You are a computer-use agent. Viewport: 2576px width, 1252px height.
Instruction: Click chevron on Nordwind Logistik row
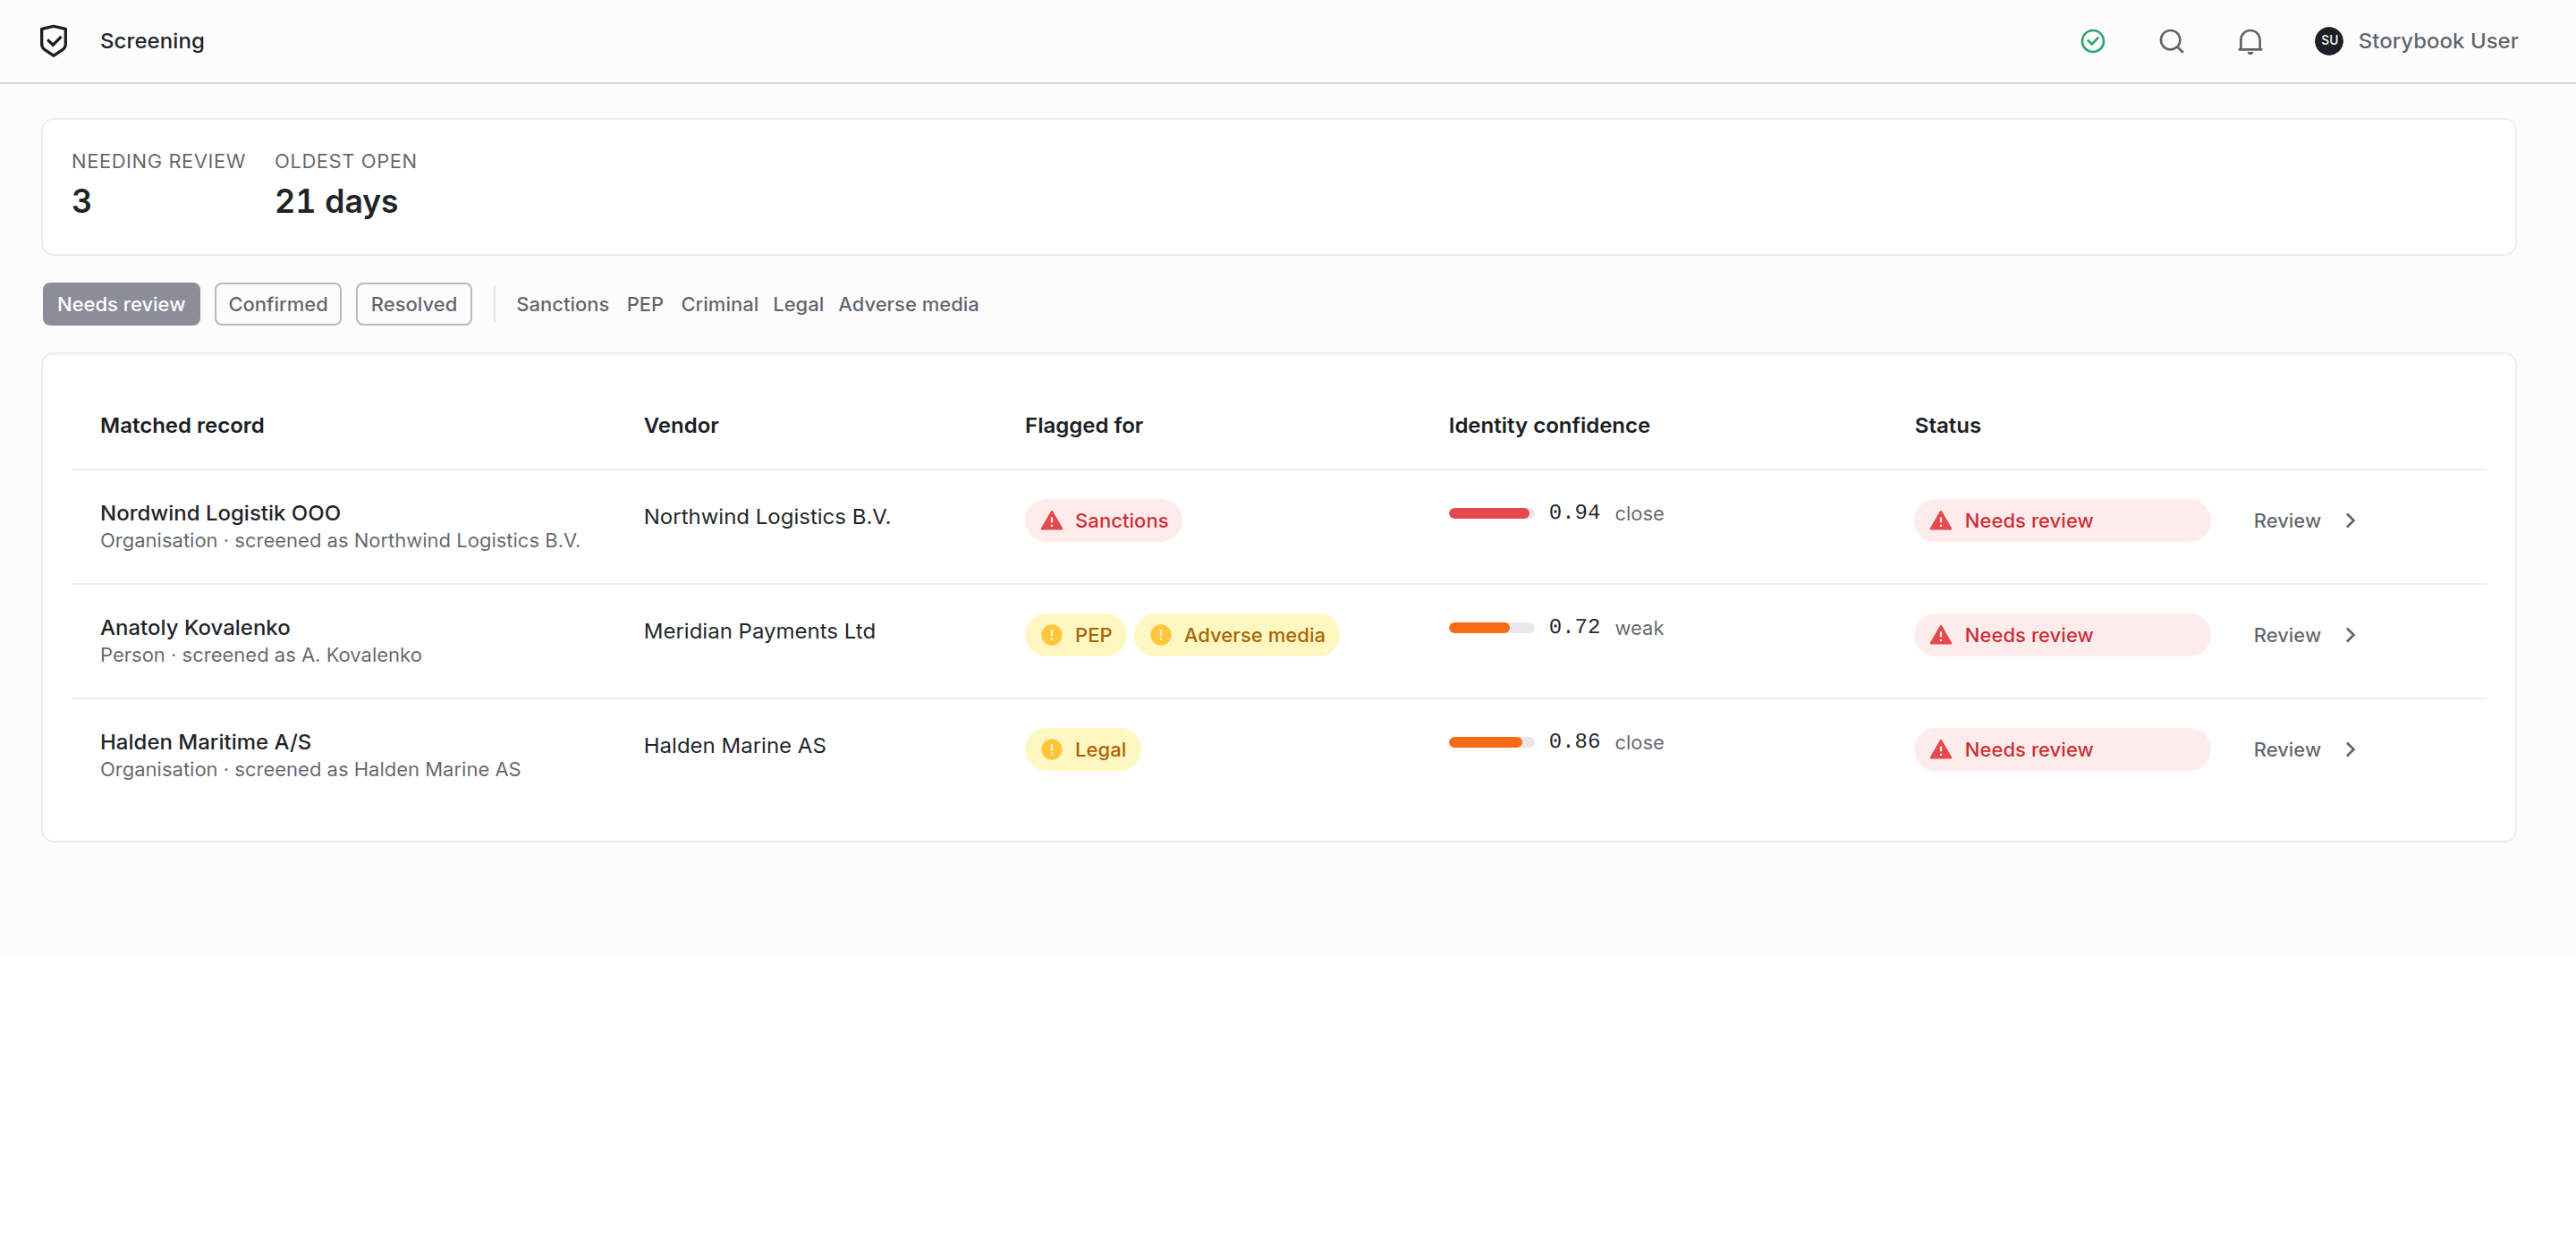2351,521
